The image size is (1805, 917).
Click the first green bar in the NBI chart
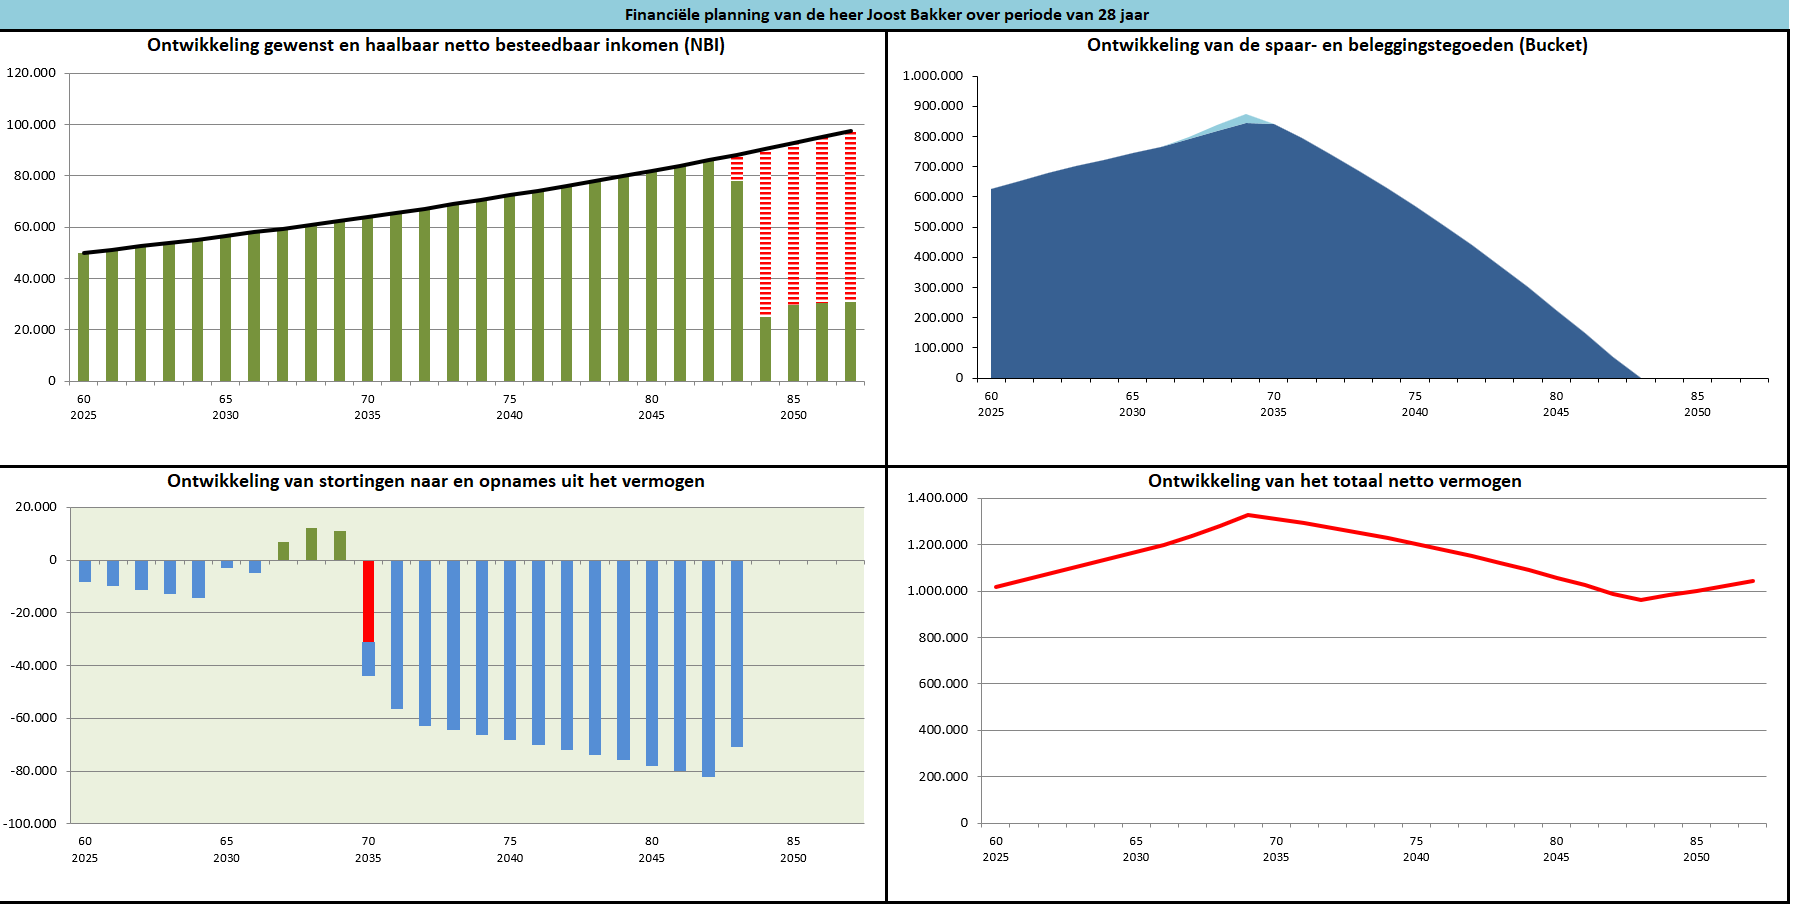click(84, 318)
